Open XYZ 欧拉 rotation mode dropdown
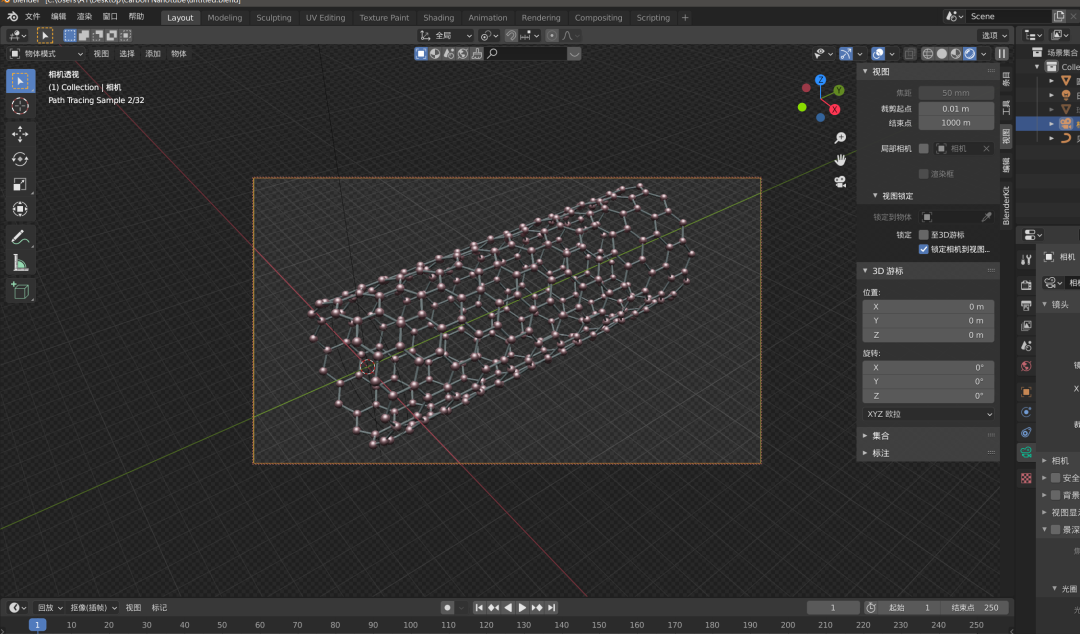 (x=928, y=414)
